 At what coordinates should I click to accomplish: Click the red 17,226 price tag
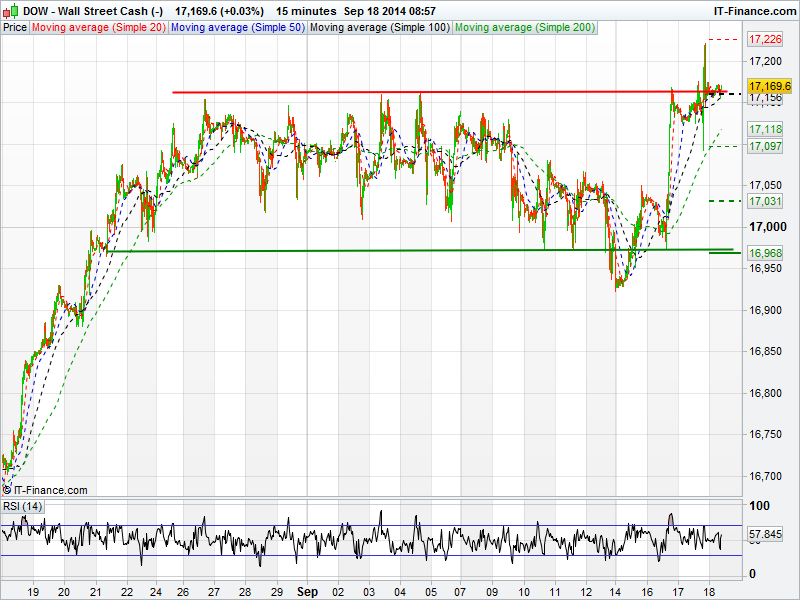[765, 39]
